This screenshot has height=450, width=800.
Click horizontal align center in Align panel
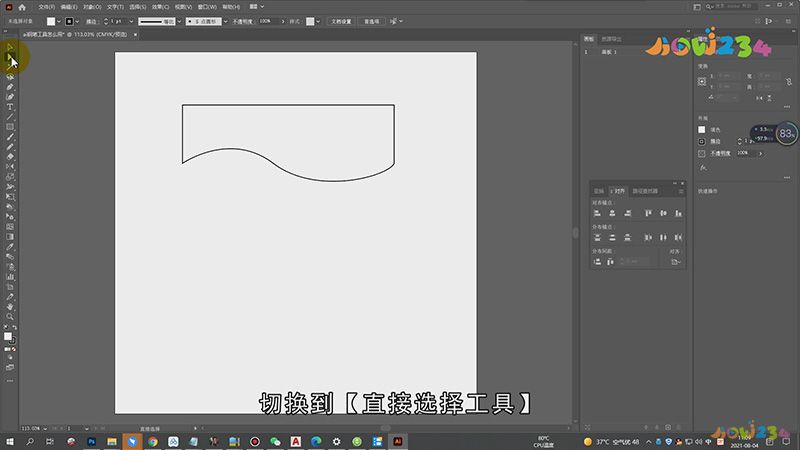[612, 213]
